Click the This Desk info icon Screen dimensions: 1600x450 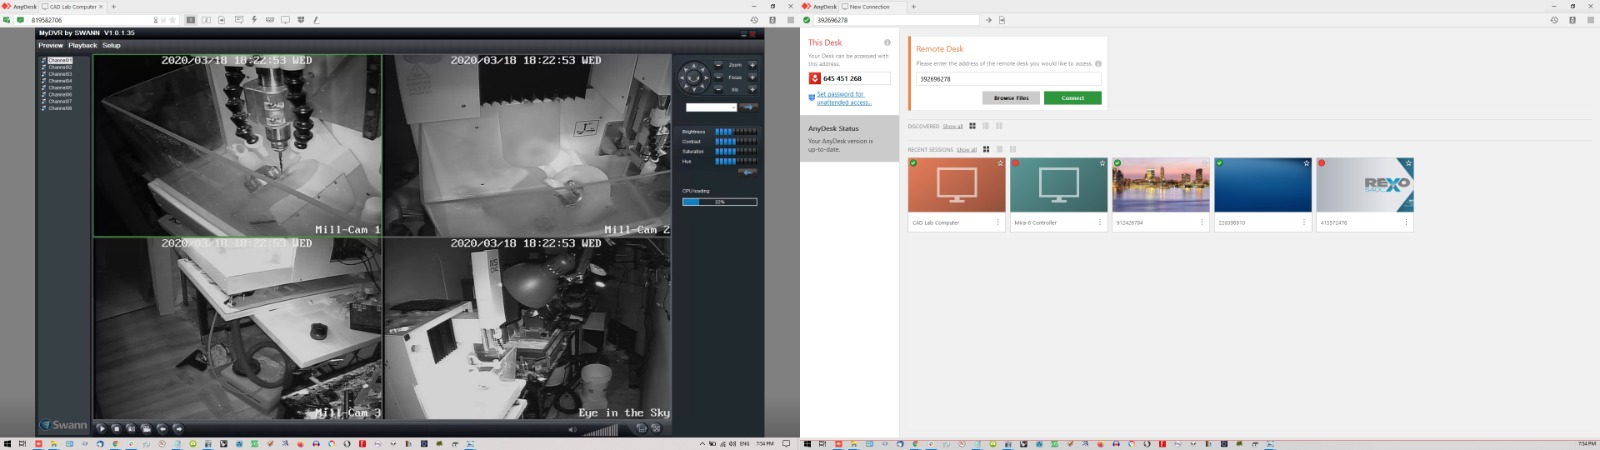tap(887, 42)
